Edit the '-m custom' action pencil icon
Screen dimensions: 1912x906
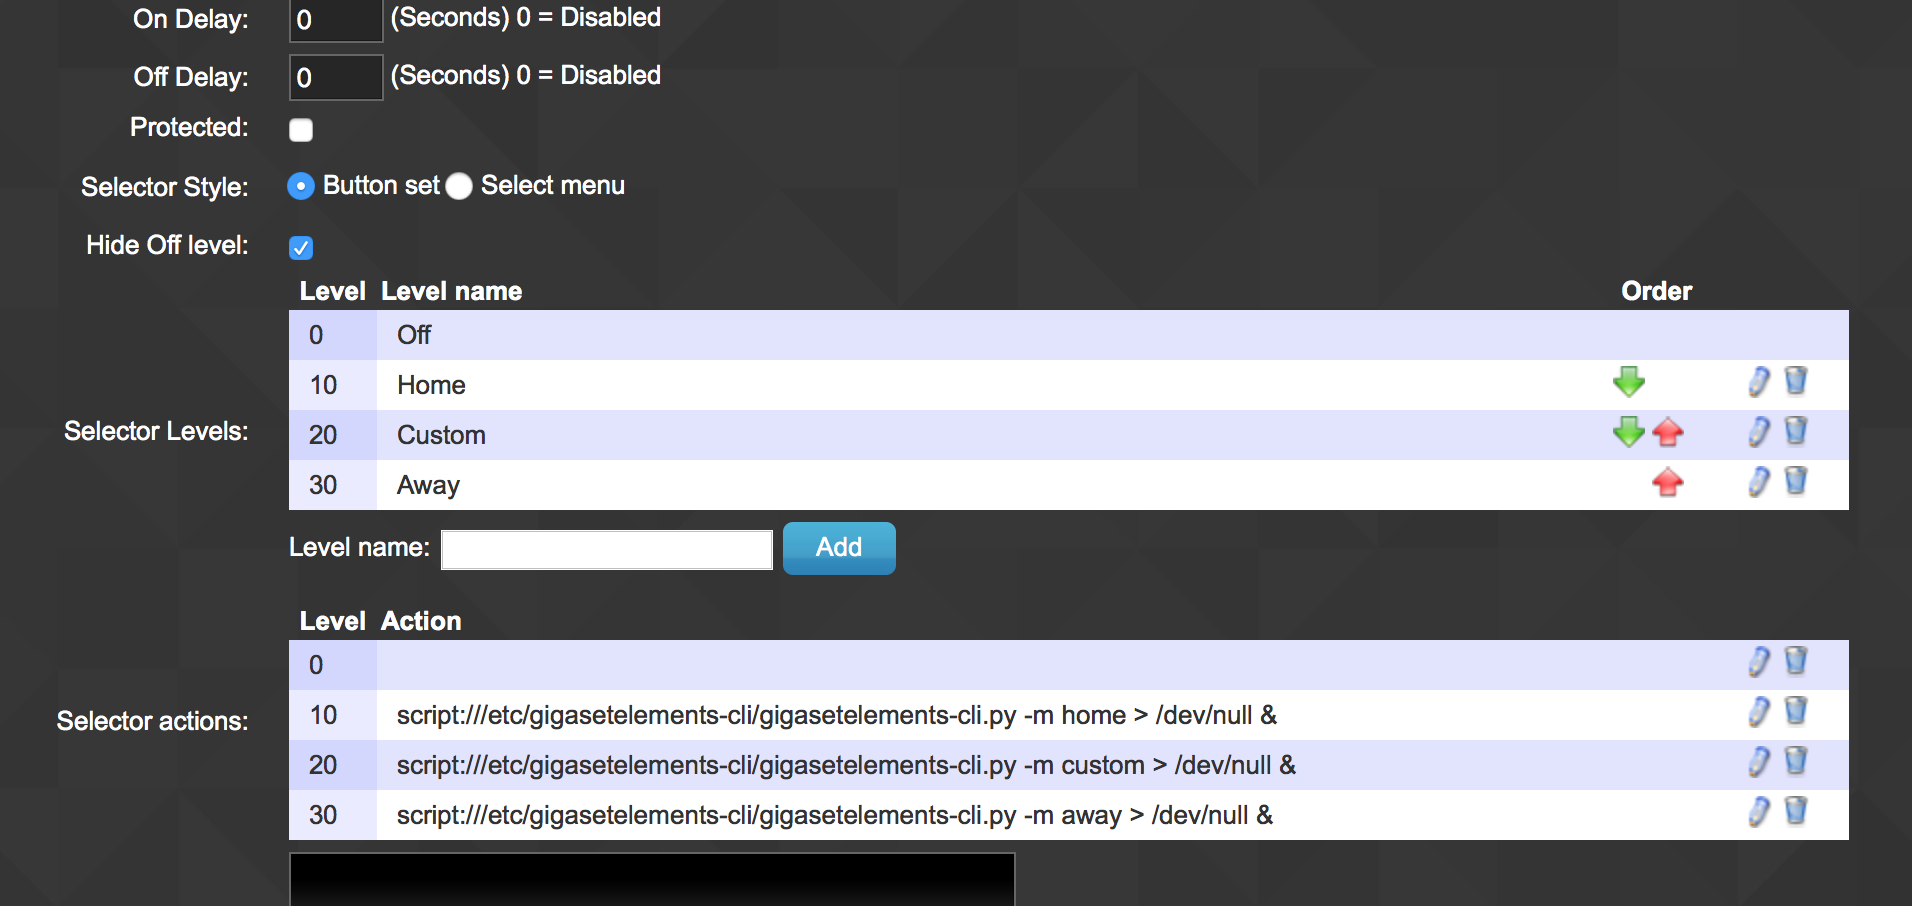coord(1759,761)
